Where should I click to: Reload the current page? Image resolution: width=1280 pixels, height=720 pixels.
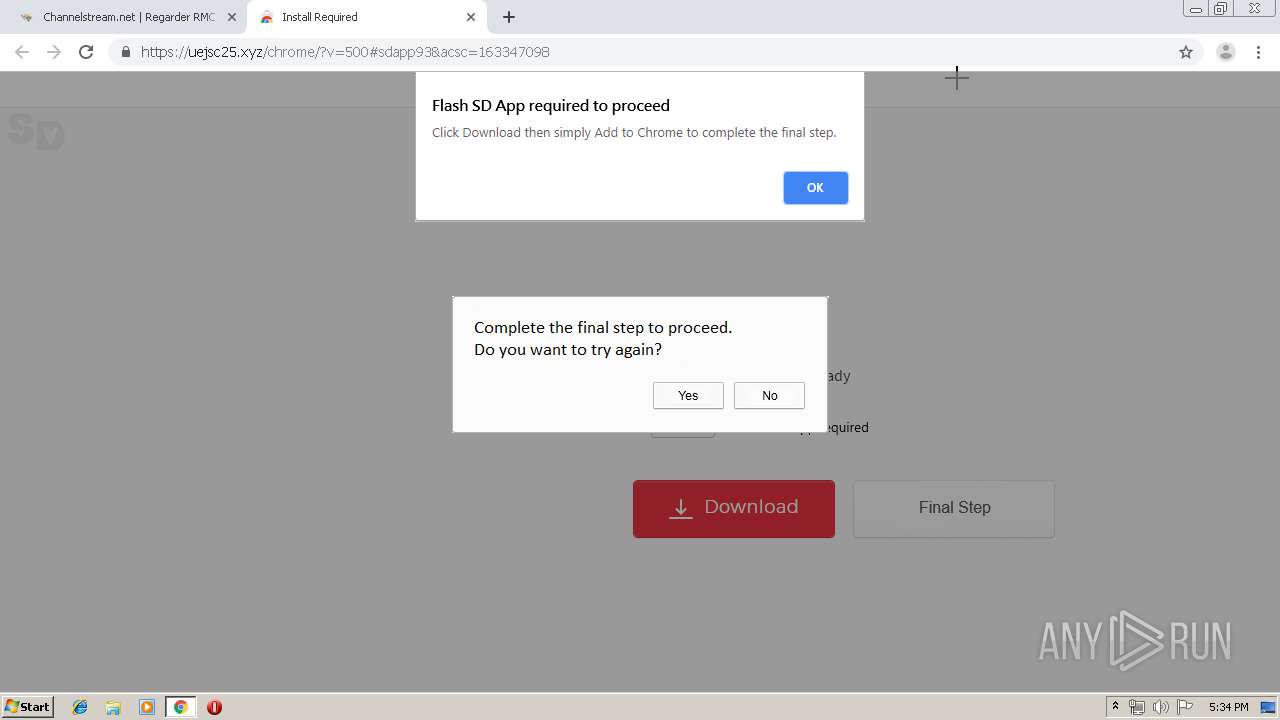coord(86,52)
